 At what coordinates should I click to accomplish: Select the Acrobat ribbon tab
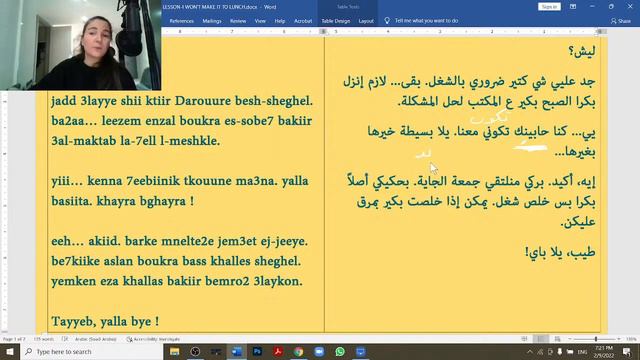click(x=303, y=21)
